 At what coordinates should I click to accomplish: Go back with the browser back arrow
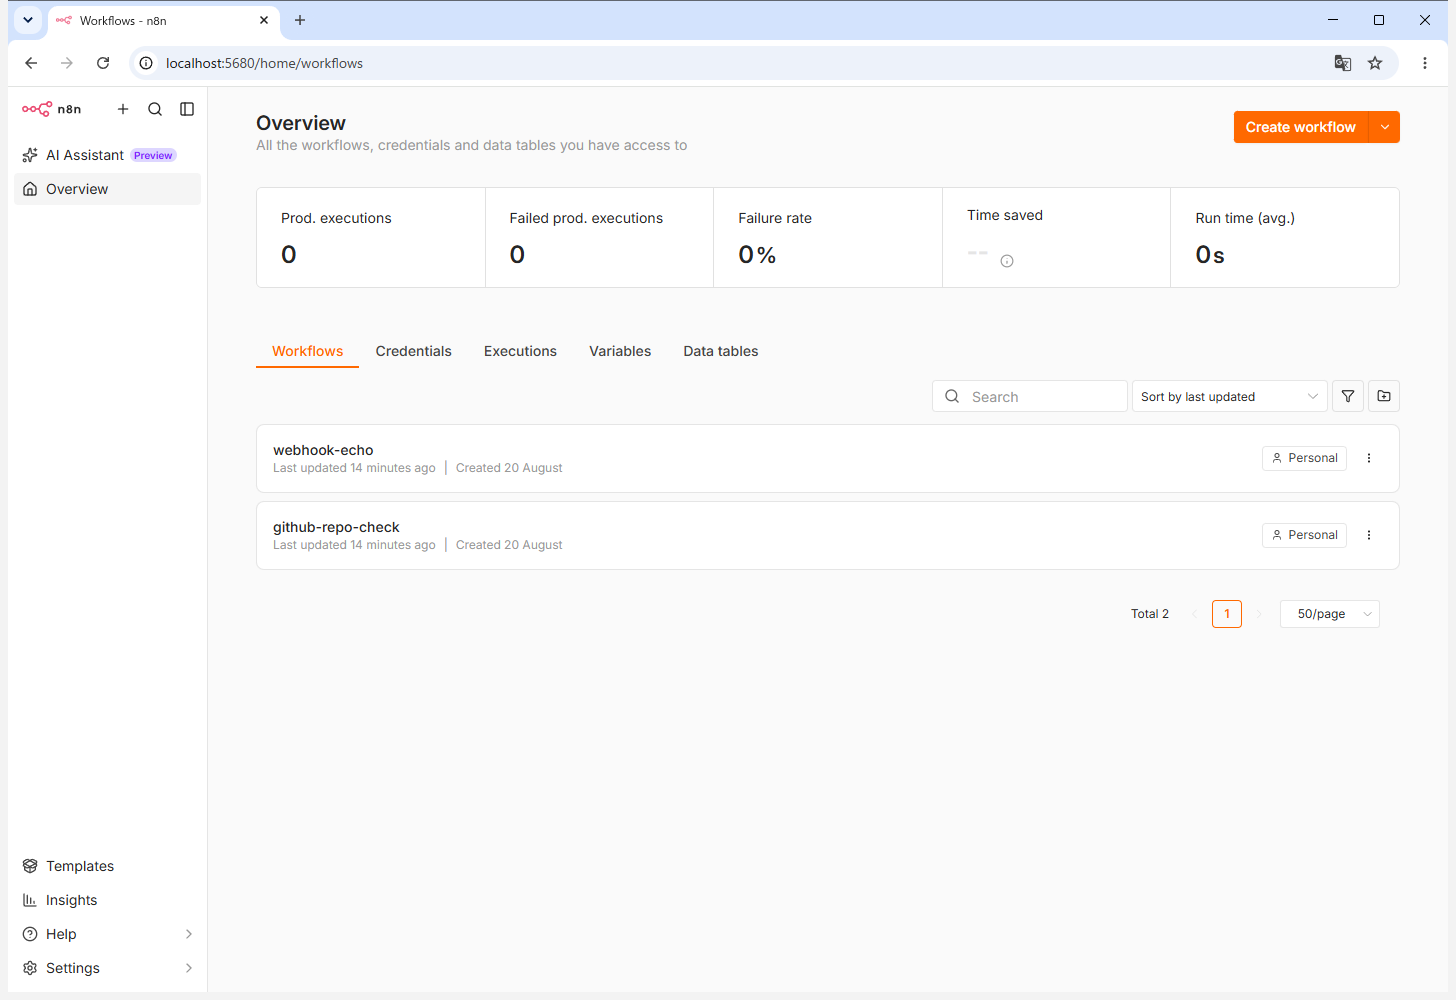[x=31, y=63]
